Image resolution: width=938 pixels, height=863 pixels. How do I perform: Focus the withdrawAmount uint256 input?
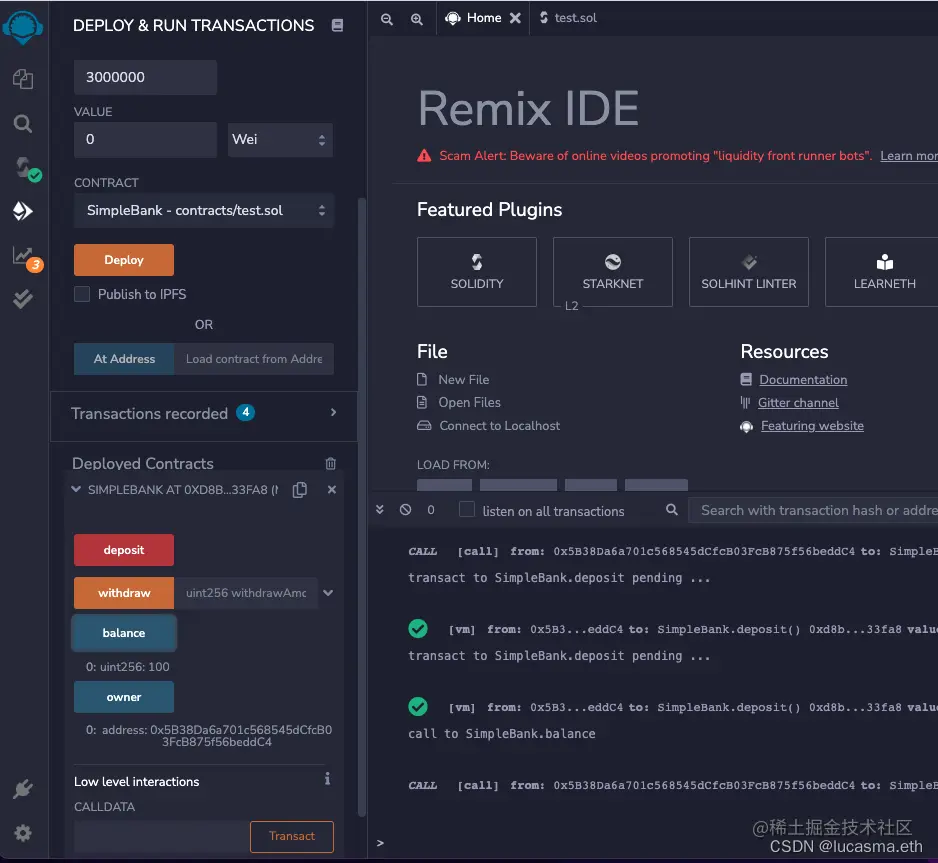tap(246, 593)
